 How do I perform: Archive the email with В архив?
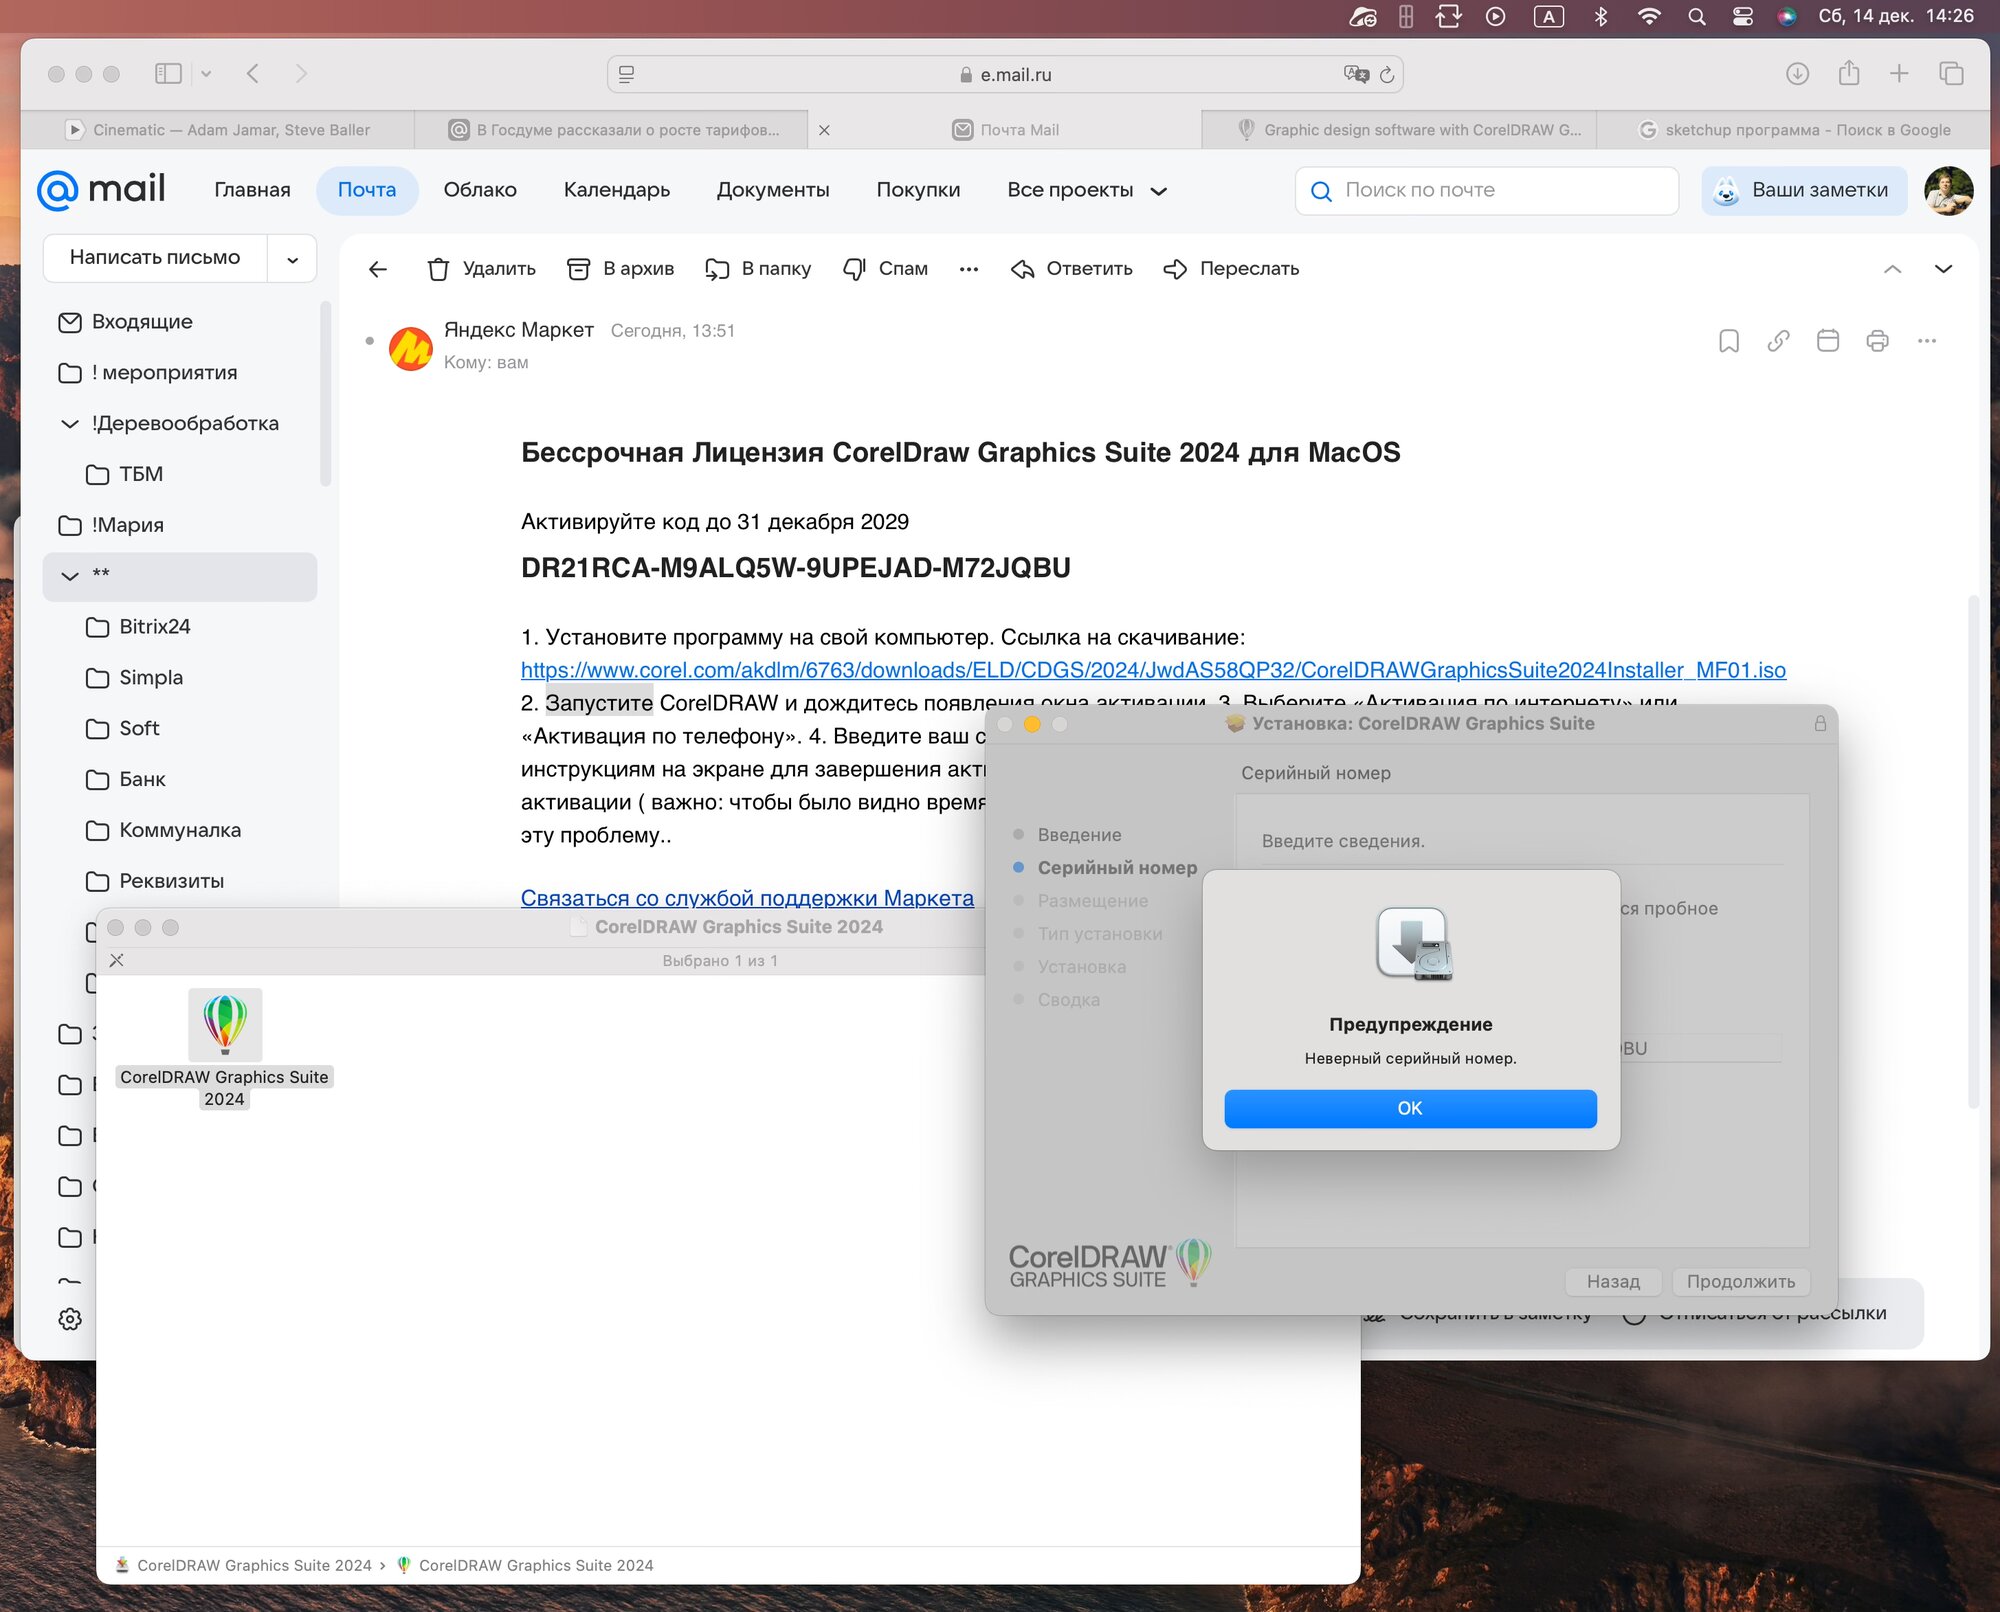click(620, 269)
